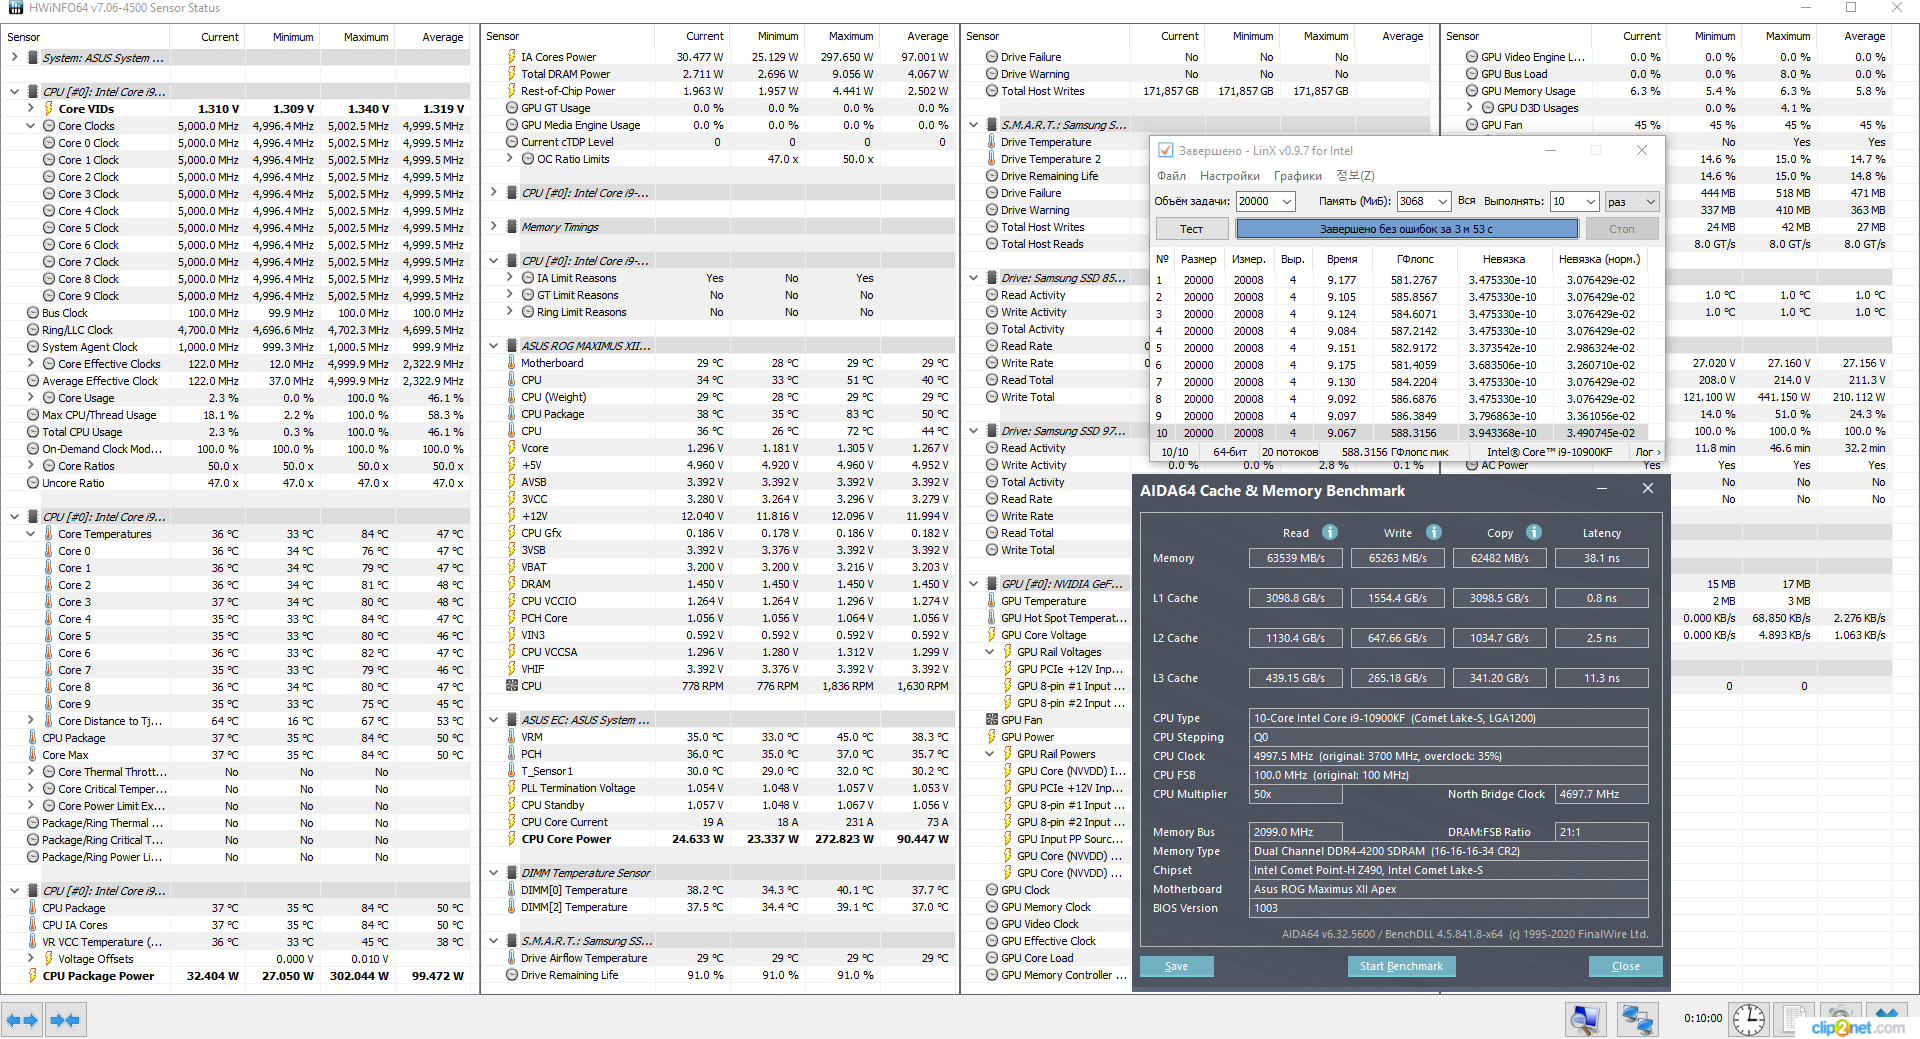Open the Настройки menu in LinX
This screenshot has height=1039, width=1920.
tap(1230, 176)
